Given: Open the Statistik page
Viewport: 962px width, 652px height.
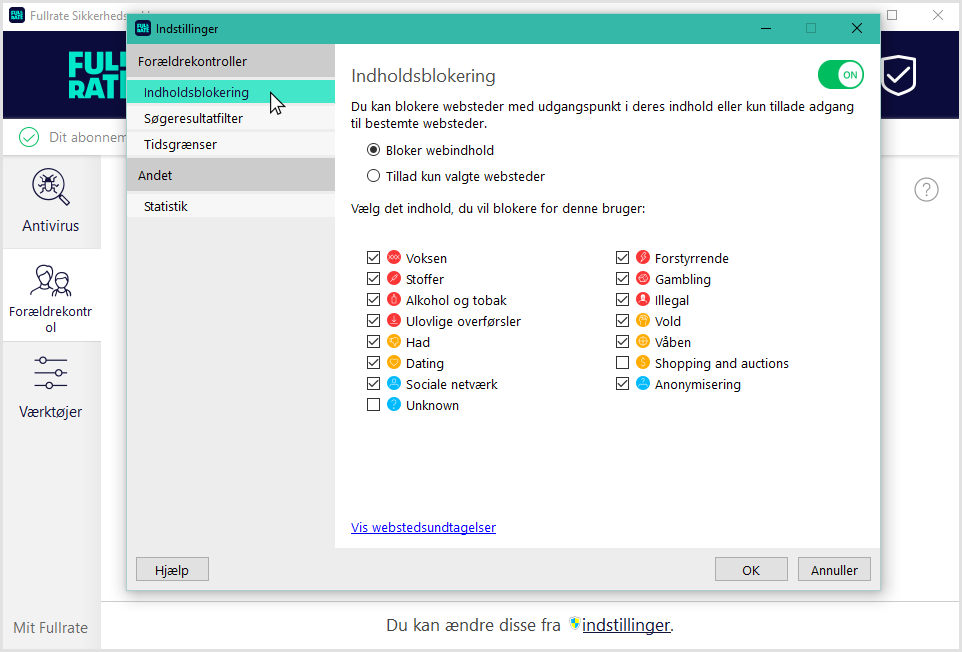Looking at the screenshot, I should [166, 207].
